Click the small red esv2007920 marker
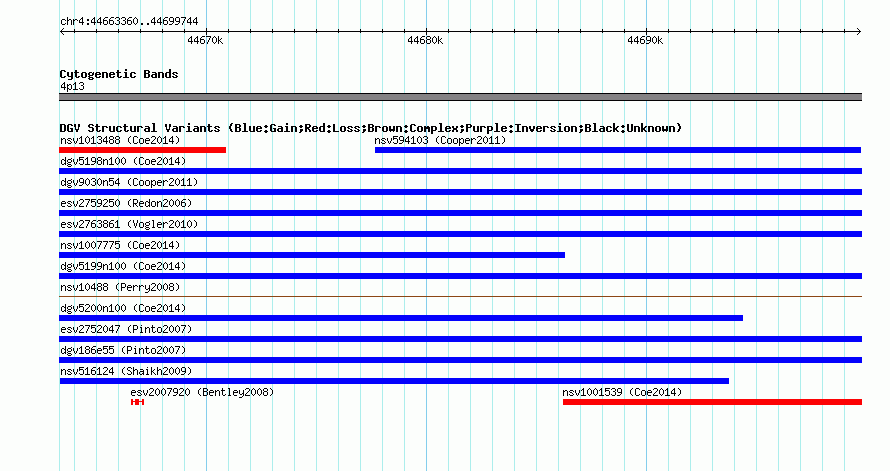890x471 pixels. tap(137, 402)
